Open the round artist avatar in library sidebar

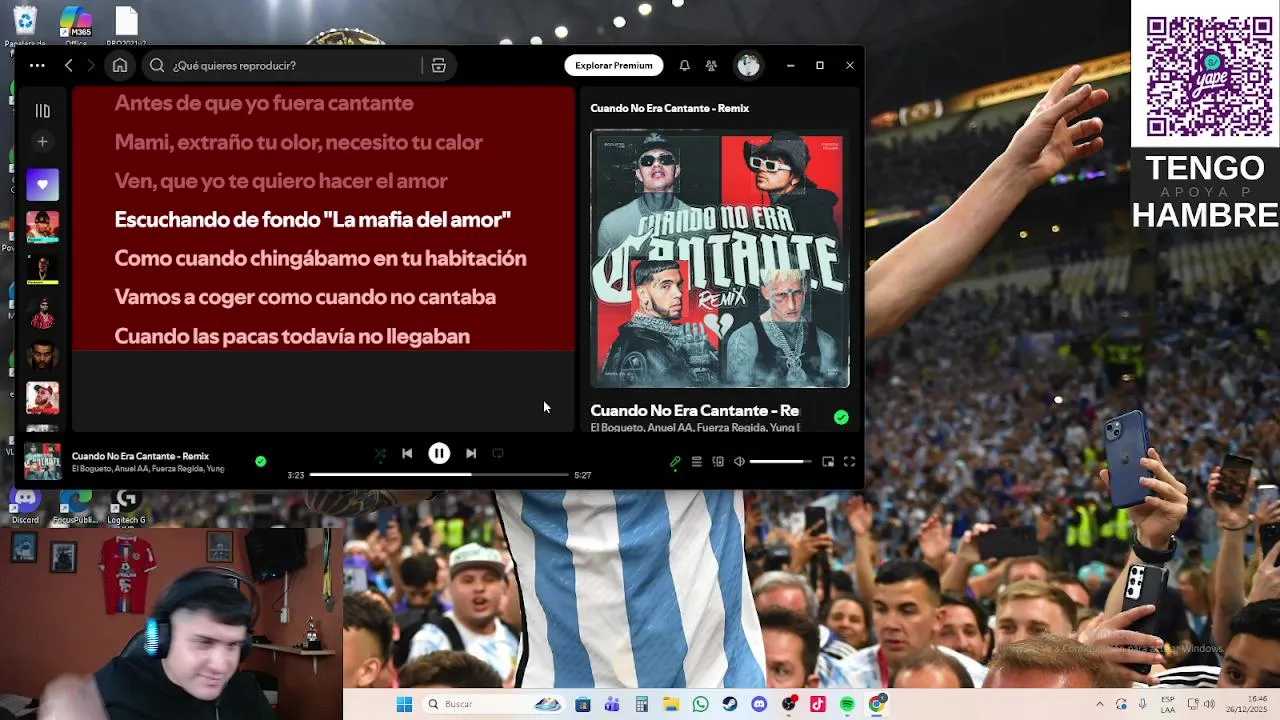coord(42,356)
